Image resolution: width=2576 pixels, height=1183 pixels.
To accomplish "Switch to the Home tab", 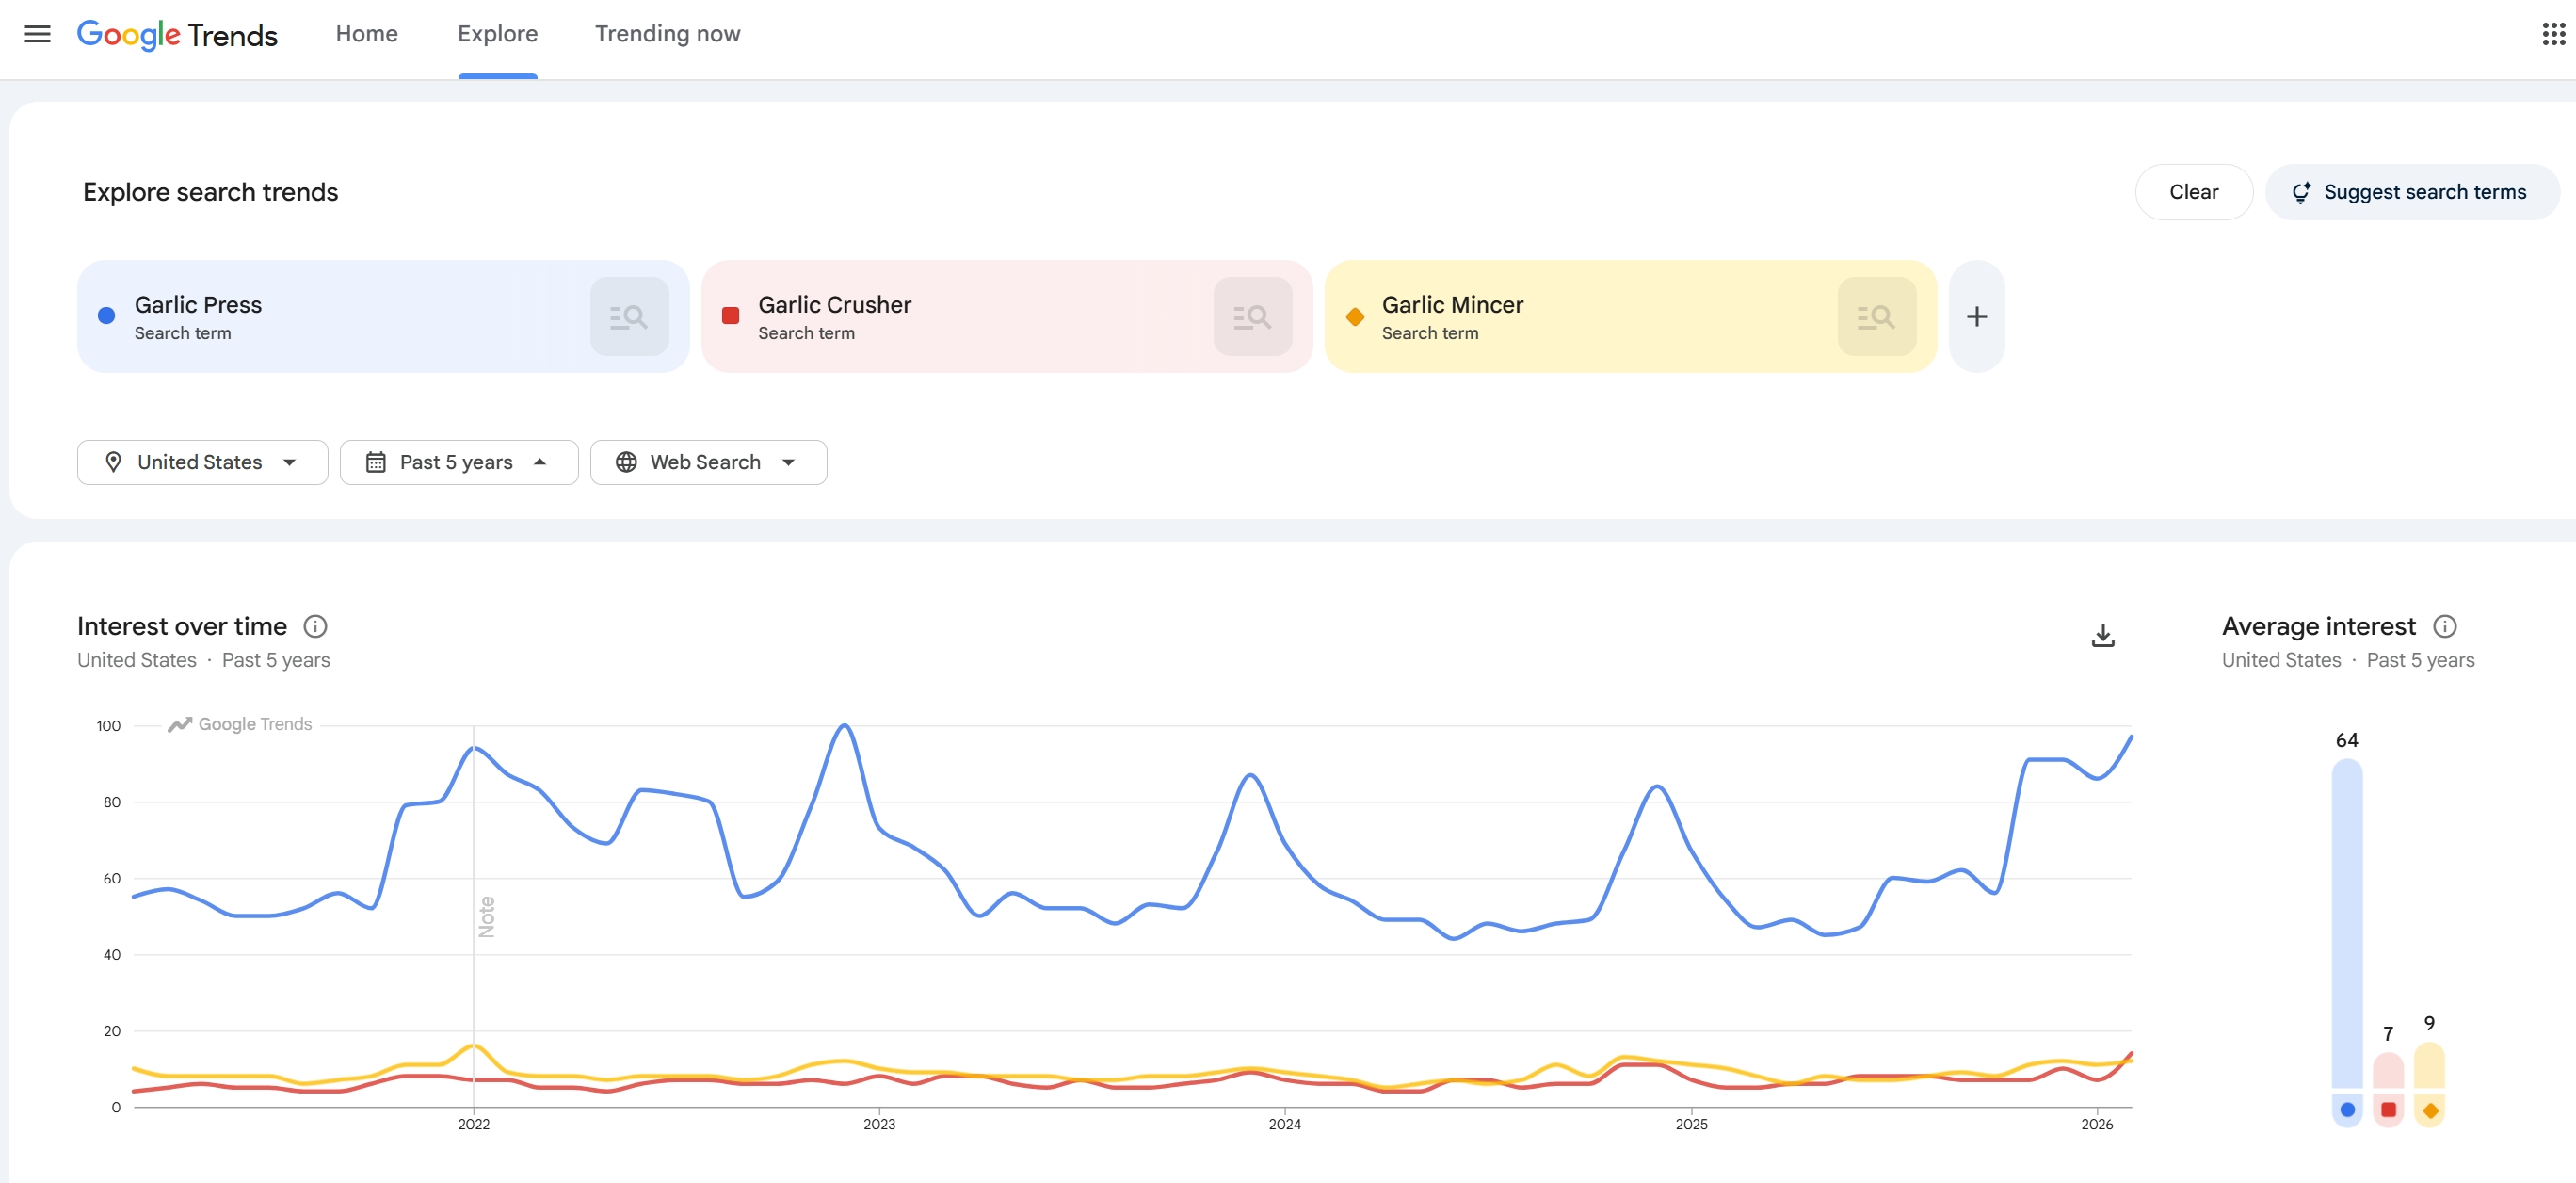I will tap(366, 33).
